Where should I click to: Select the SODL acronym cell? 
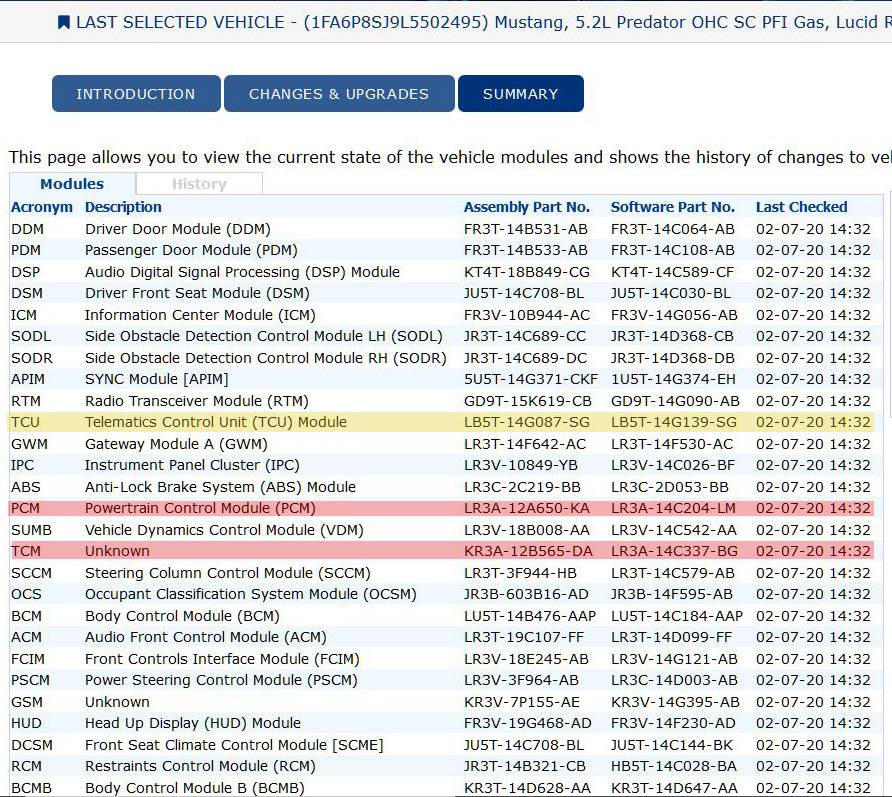31,336
